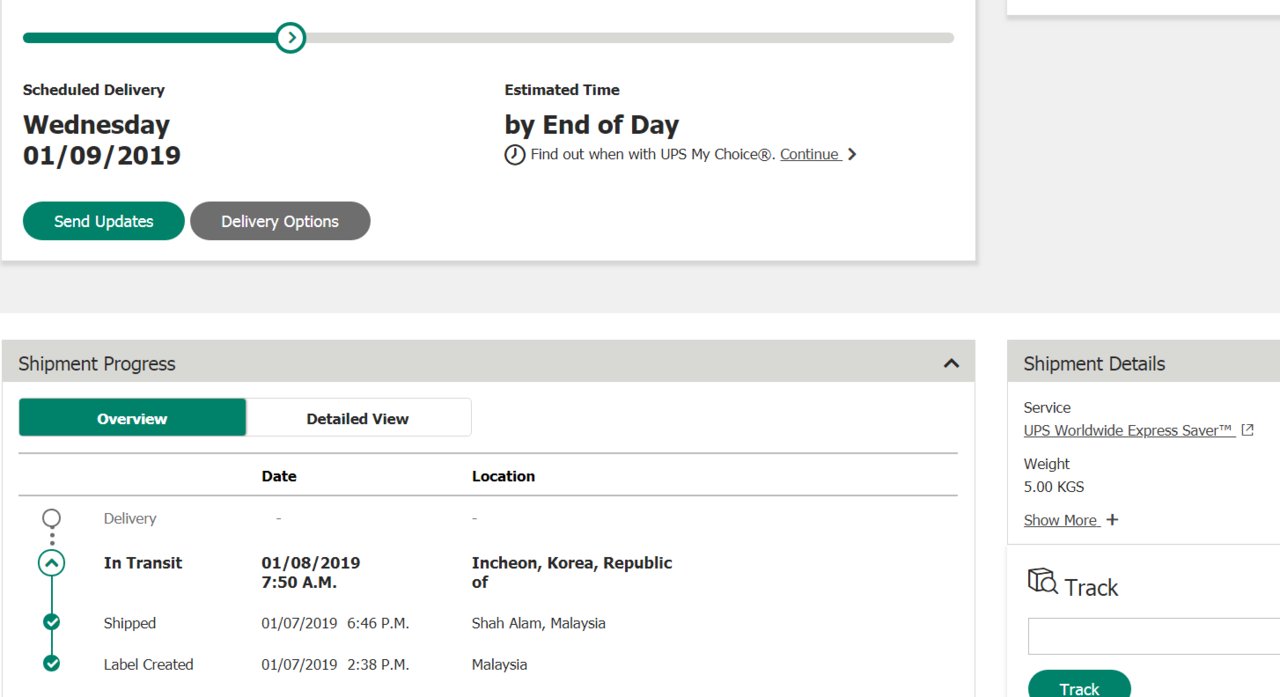Click the empty Delivery status circle

[x=52, y=518]
